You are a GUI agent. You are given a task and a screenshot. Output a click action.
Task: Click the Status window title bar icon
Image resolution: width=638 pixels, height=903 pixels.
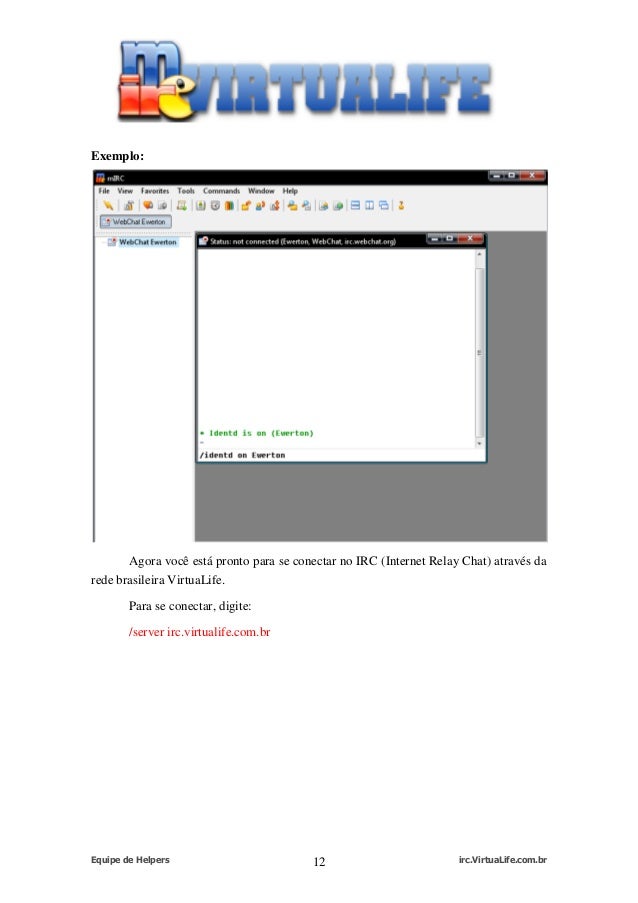point(203,241)
